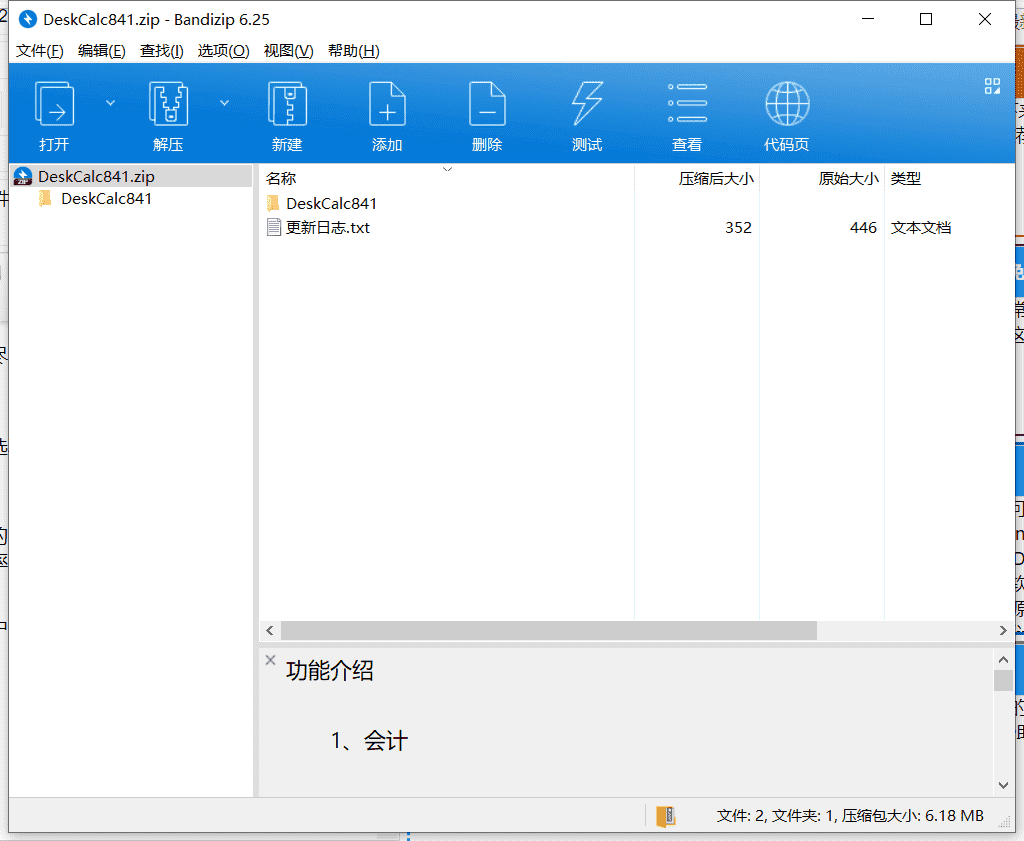Screen dimensions: 1024x841
Task: Maximize the Bandizip window
Action: tap(926, 20)
